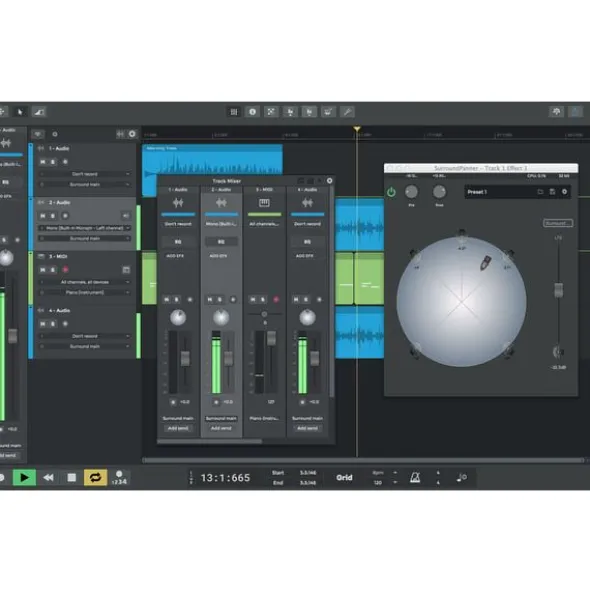Image resolution: width=590 pixels, height=591 pixels.
Task: Click the waveform icon beside track list gear
Action: pos(120,134)
